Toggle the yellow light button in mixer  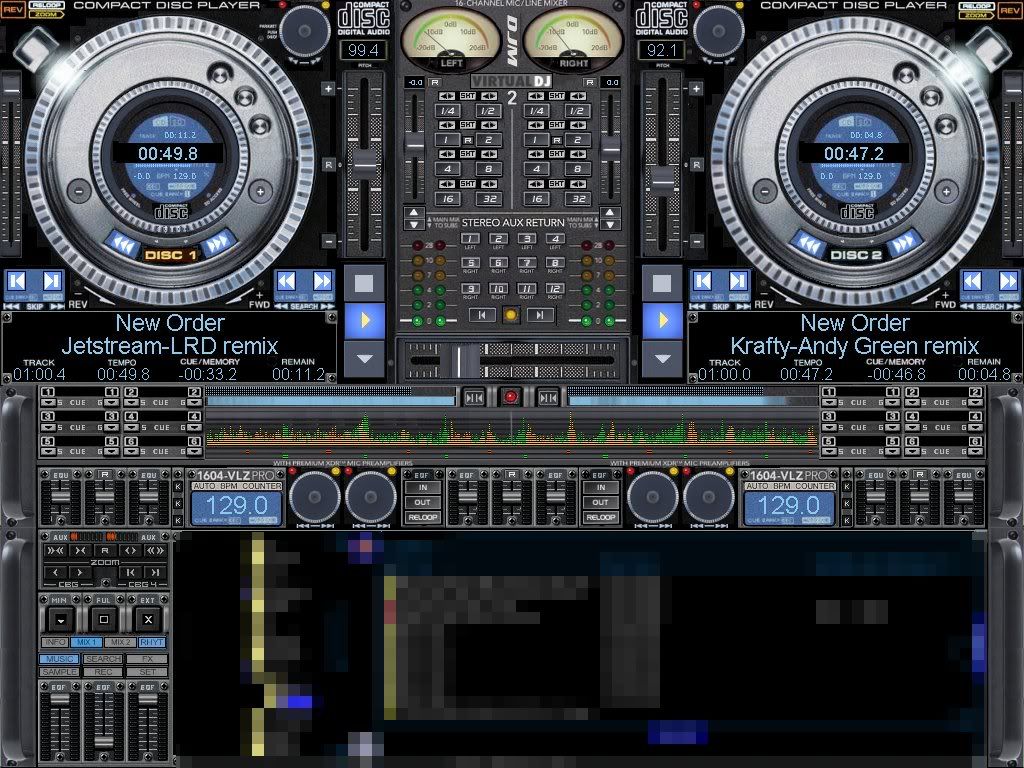511,315
